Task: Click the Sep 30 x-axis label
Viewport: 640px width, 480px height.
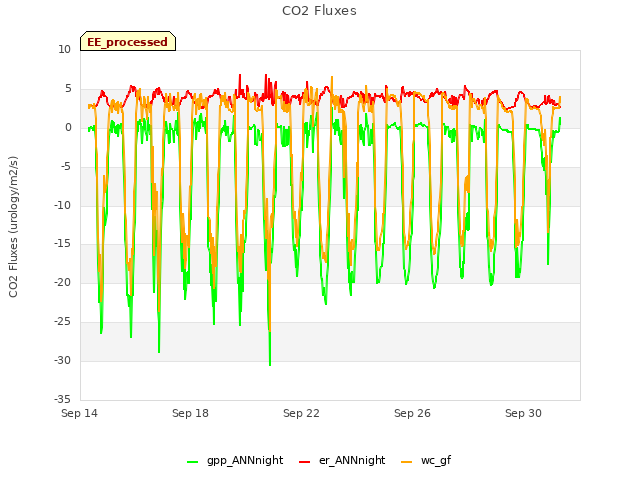Action: point(523,413)
